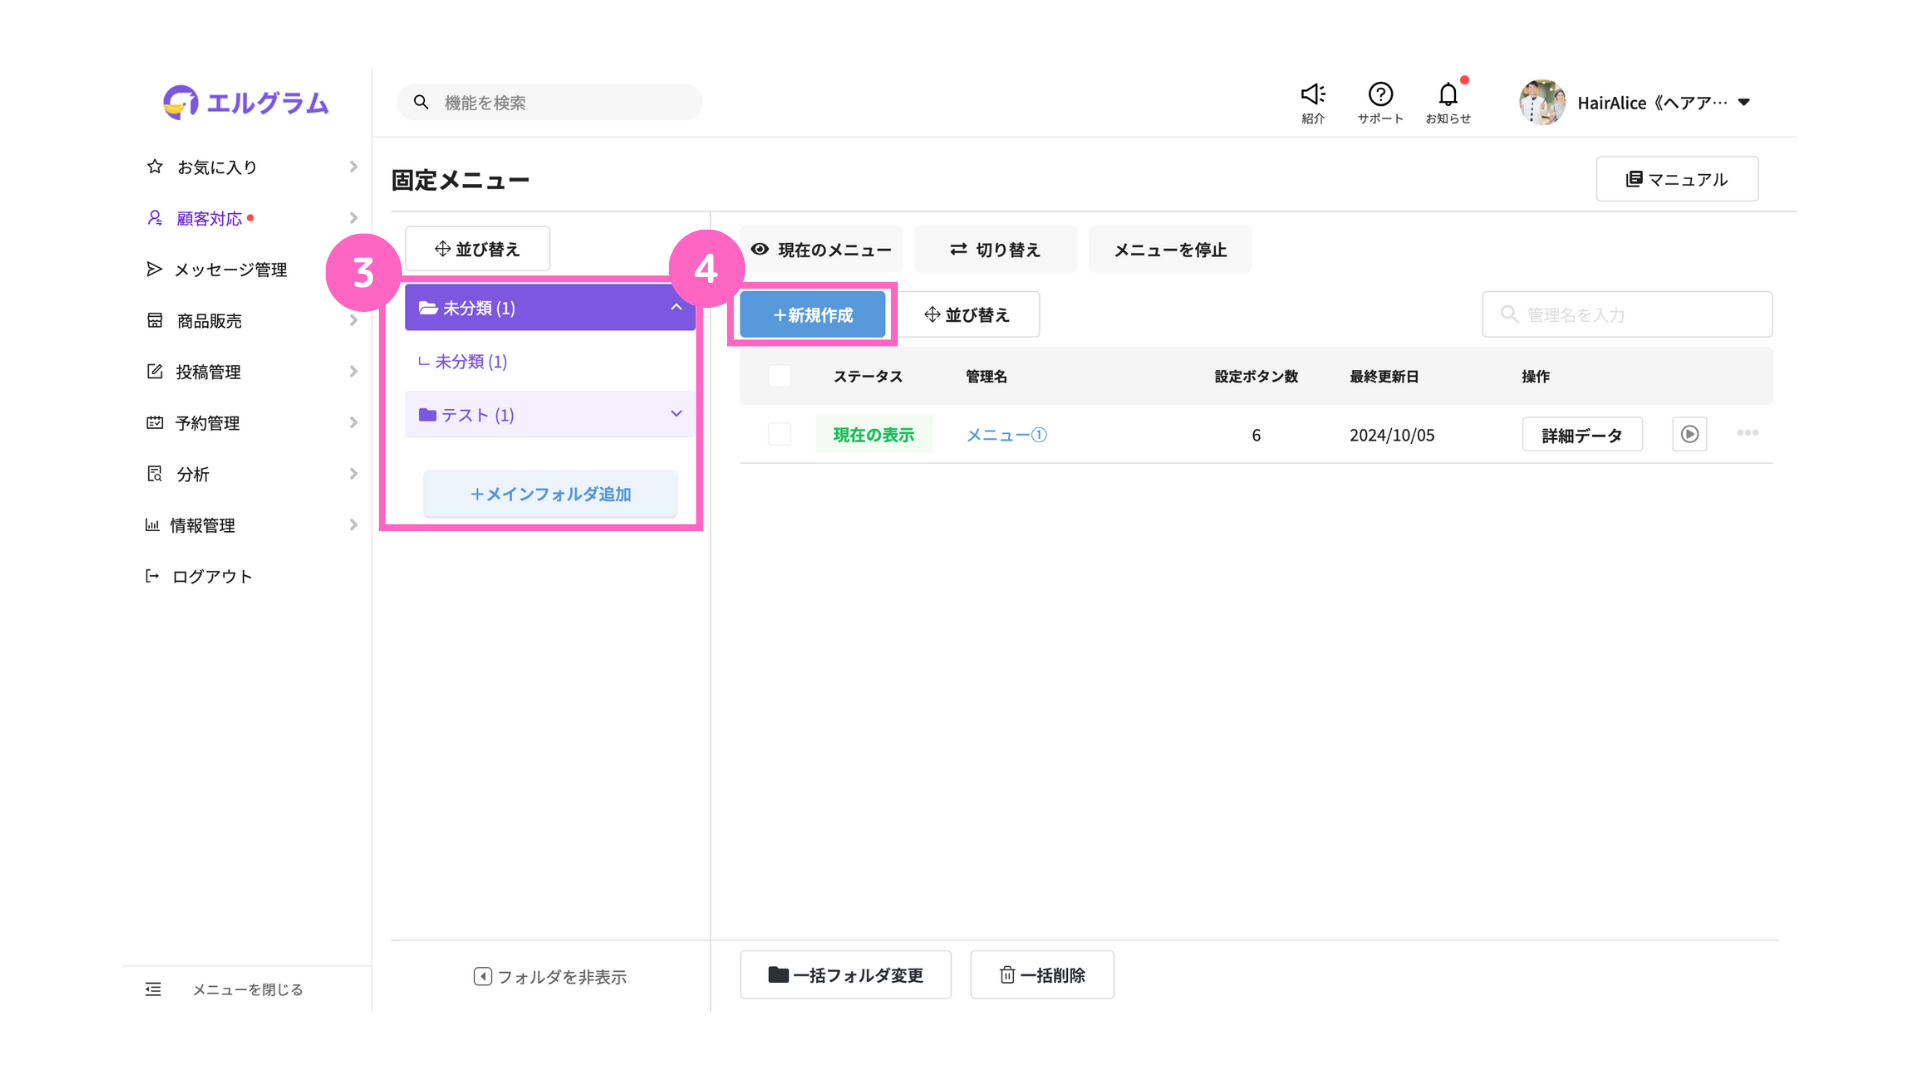
Task: Click the analysis icon beside 分析
Action: click(155, 473)
